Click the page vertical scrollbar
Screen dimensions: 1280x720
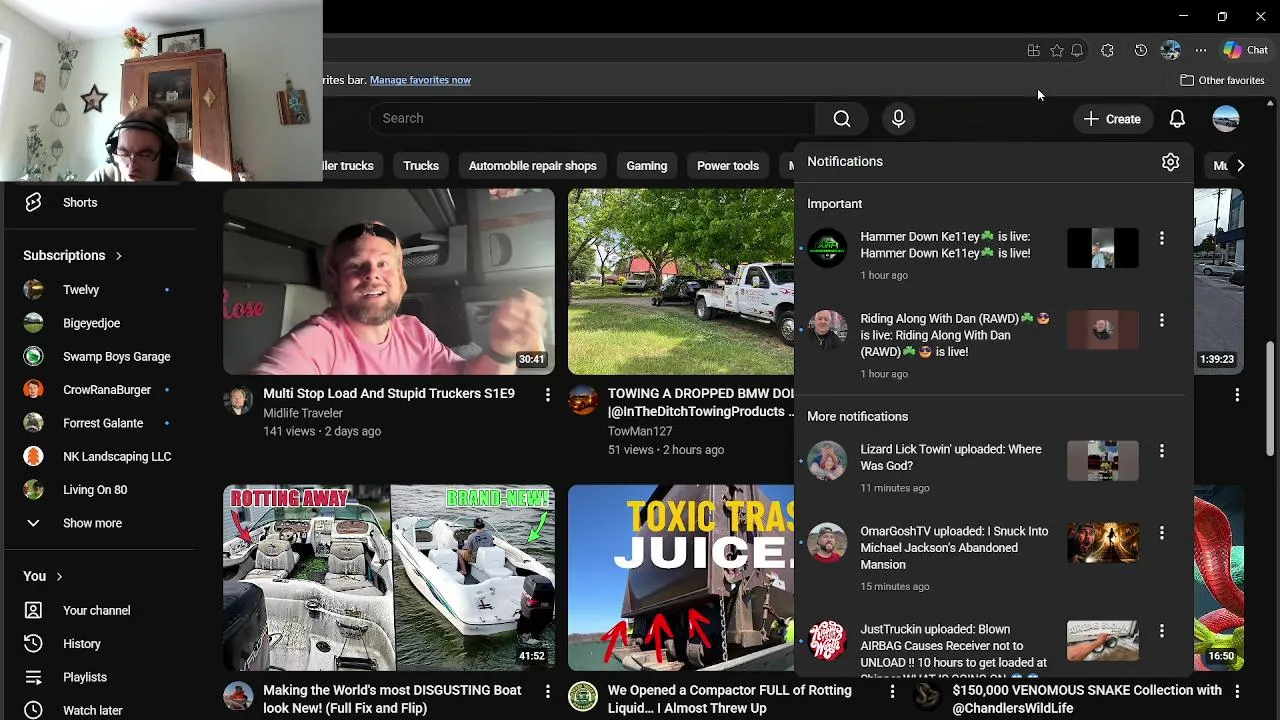pyautogui.click(x=1271, y=400)
